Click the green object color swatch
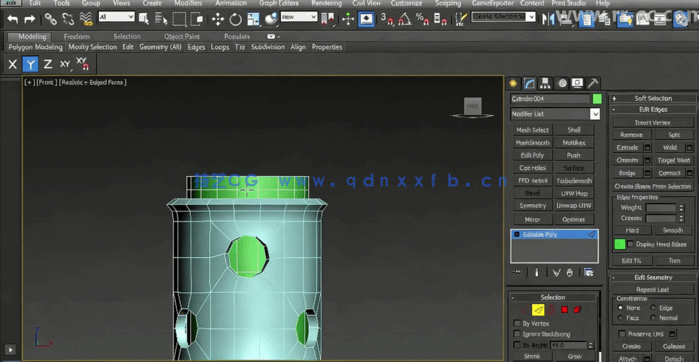This screenshot has height=362, width=699. (597, 99)
